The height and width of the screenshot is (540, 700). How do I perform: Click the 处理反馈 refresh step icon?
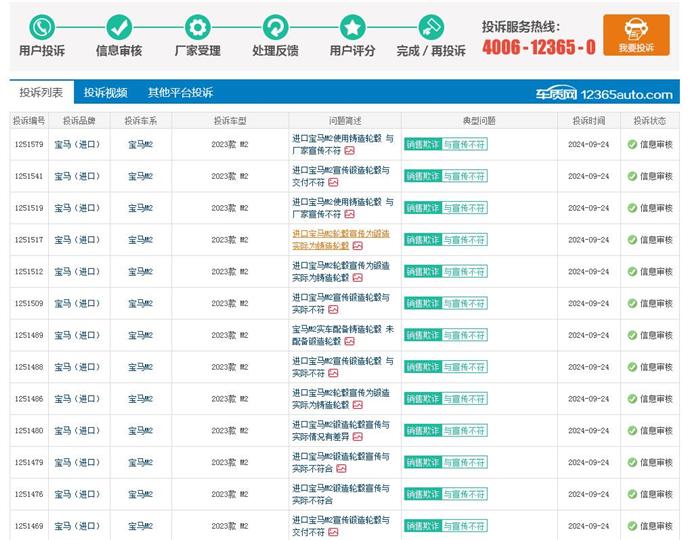coord(275,27)
